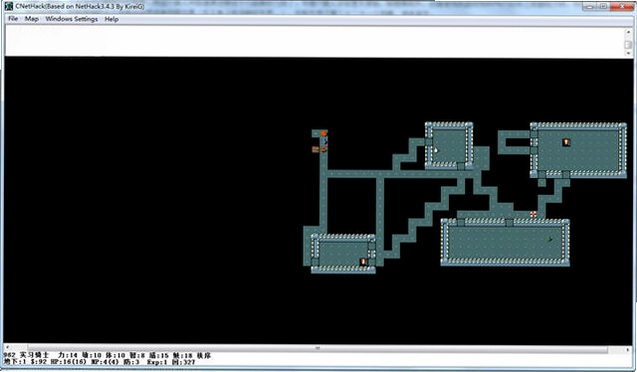Select the staircase tile in the top-right room
This screenshot has height=372, width=637.
566,142
